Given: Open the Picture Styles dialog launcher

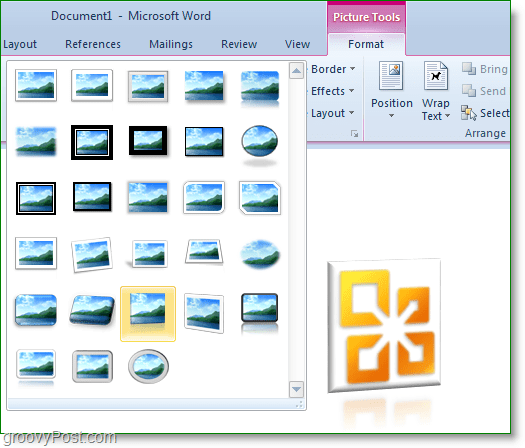Looking at the screenshot, I should (x=354, y=134).
